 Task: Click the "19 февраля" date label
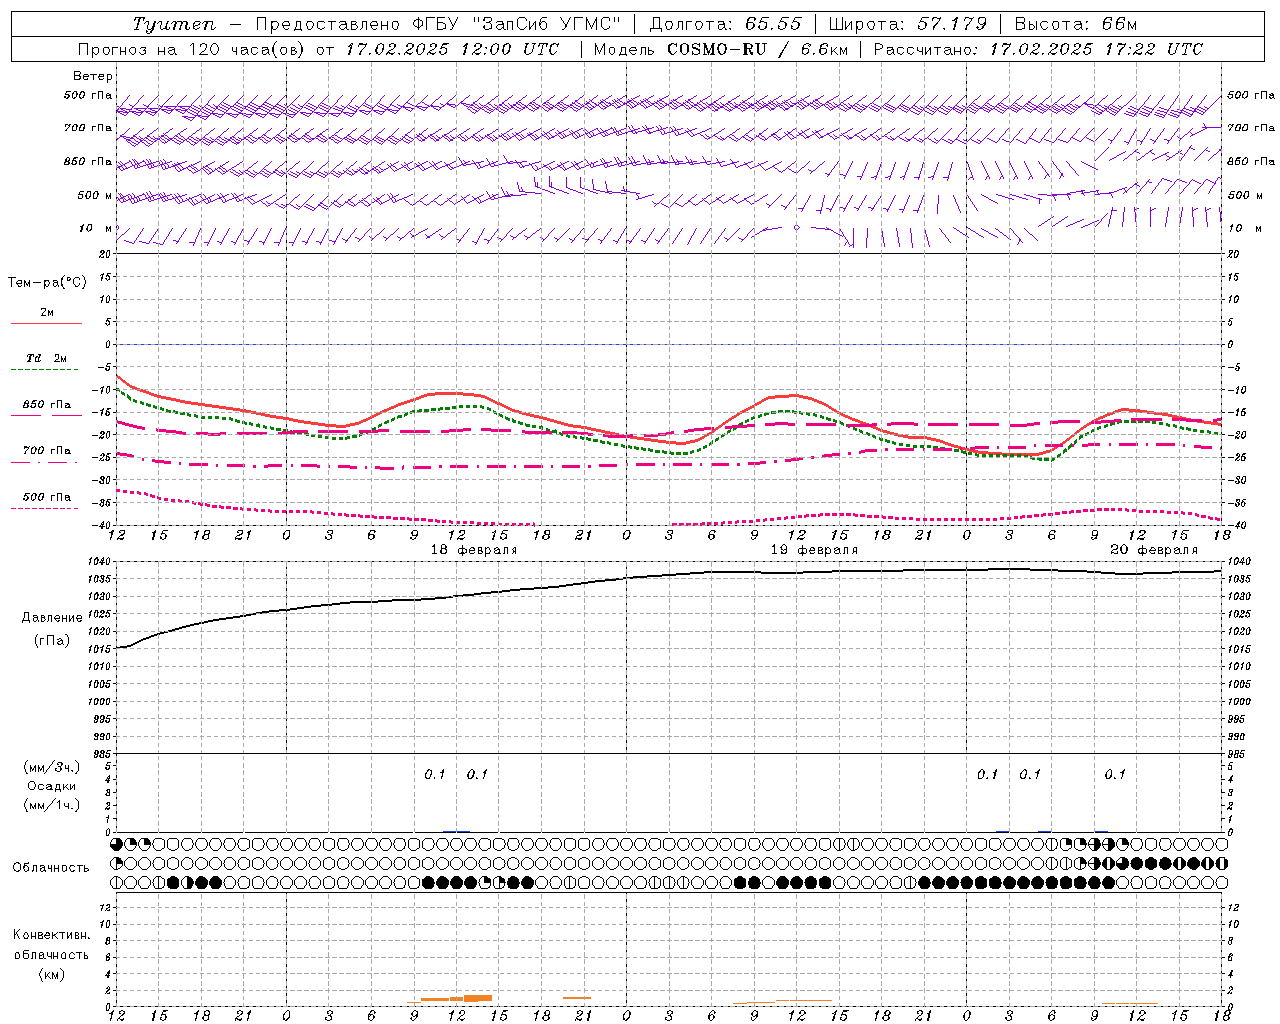tap(814, 550)
